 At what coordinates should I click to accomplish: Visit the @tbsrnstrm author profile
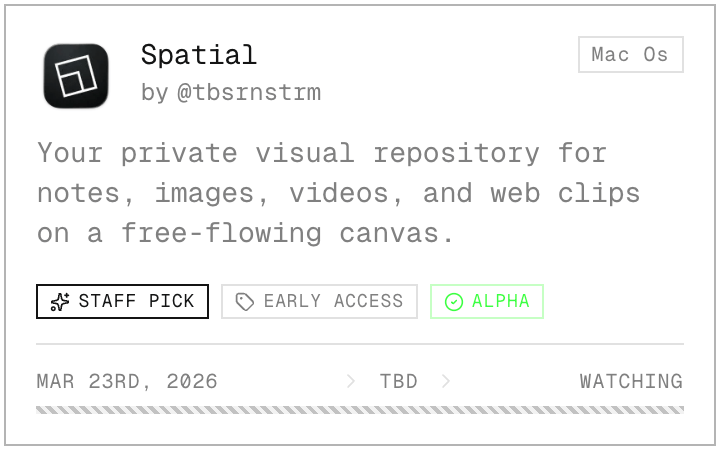248,93
